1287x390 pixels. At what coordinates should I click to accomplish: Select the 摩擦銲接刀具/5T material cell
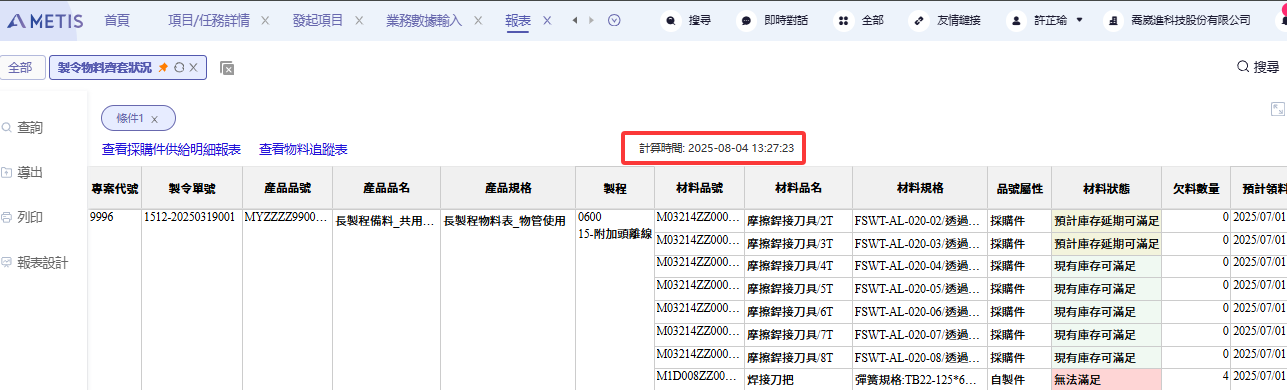pyautogui.click(x=798, y=289)
